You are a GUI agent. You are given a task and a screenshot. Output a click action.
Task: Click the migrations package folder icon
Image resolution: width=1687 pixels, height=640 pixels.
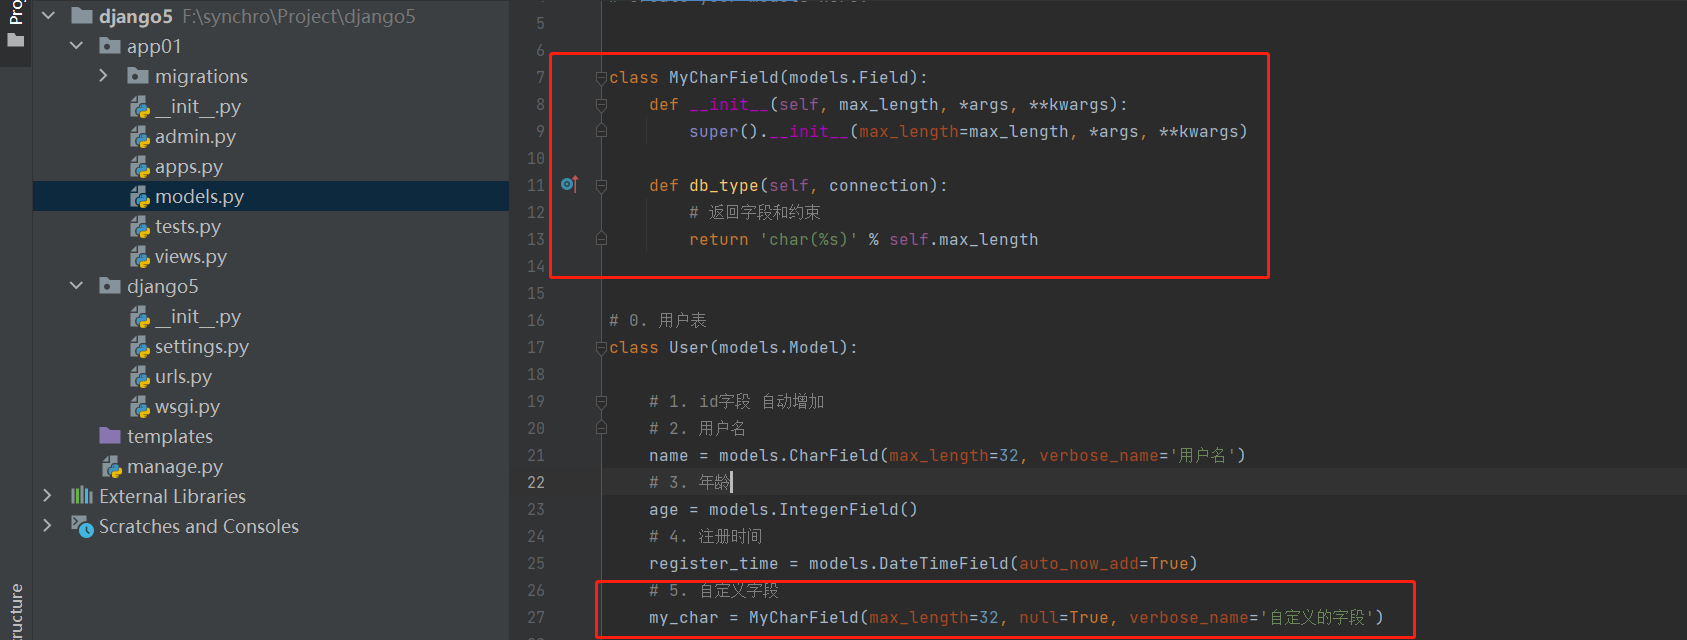coord(138,76)
